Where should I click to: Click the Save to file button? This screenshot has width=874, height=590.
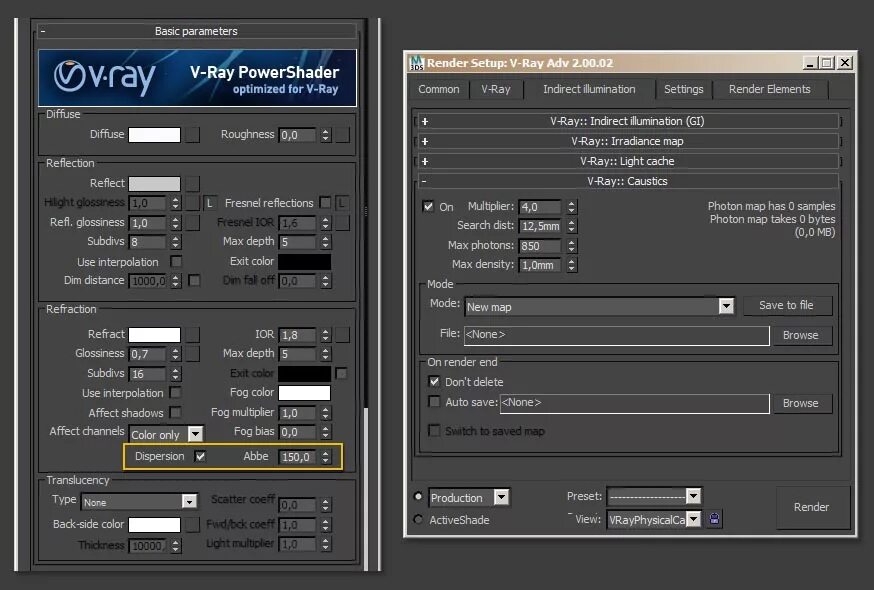pyautogui.click(x=786, y=306)
